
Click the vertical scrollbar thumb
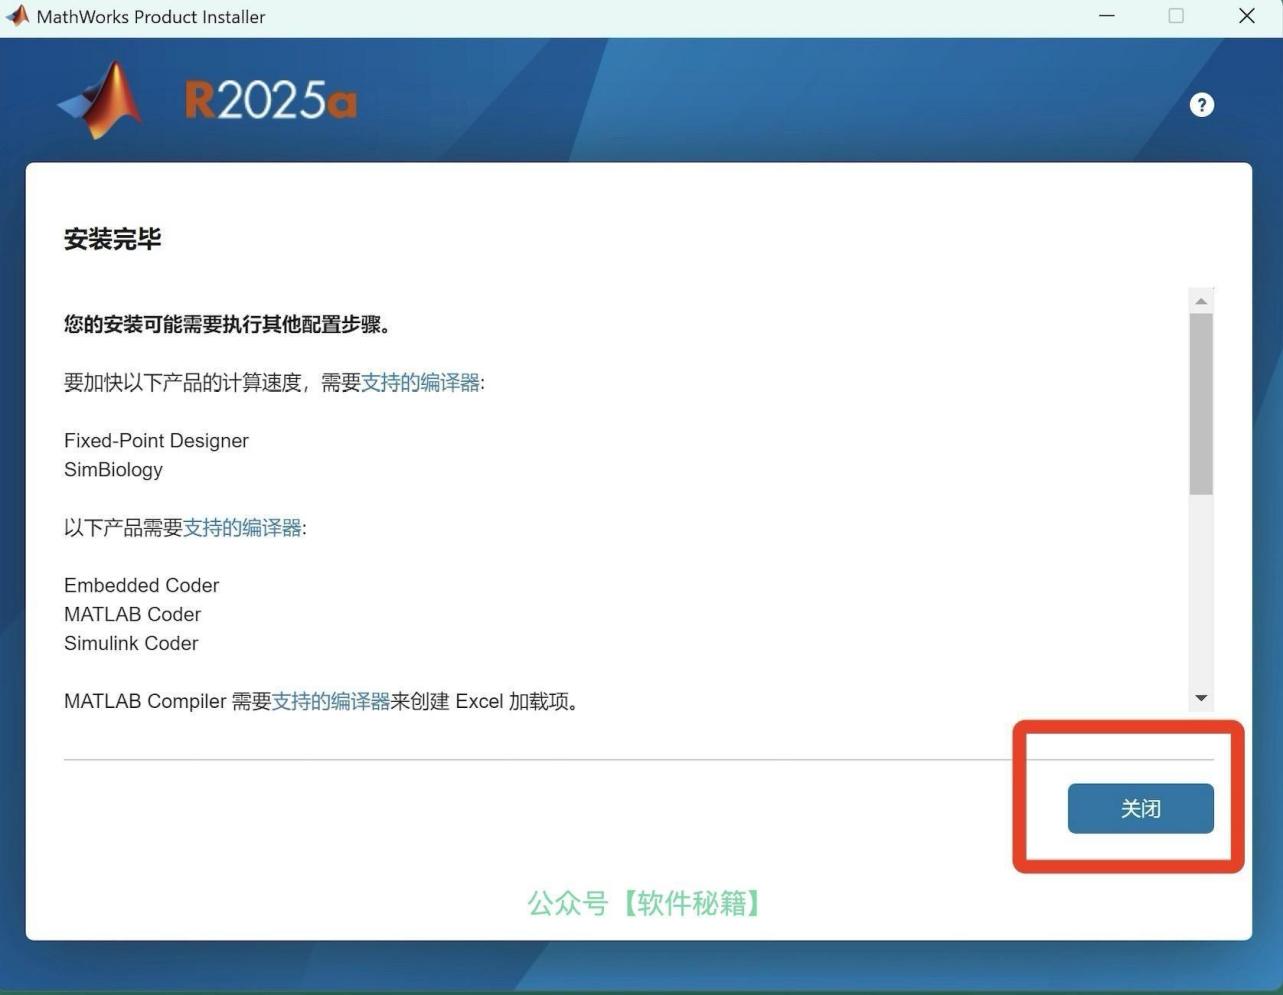tap(1201, 404)
